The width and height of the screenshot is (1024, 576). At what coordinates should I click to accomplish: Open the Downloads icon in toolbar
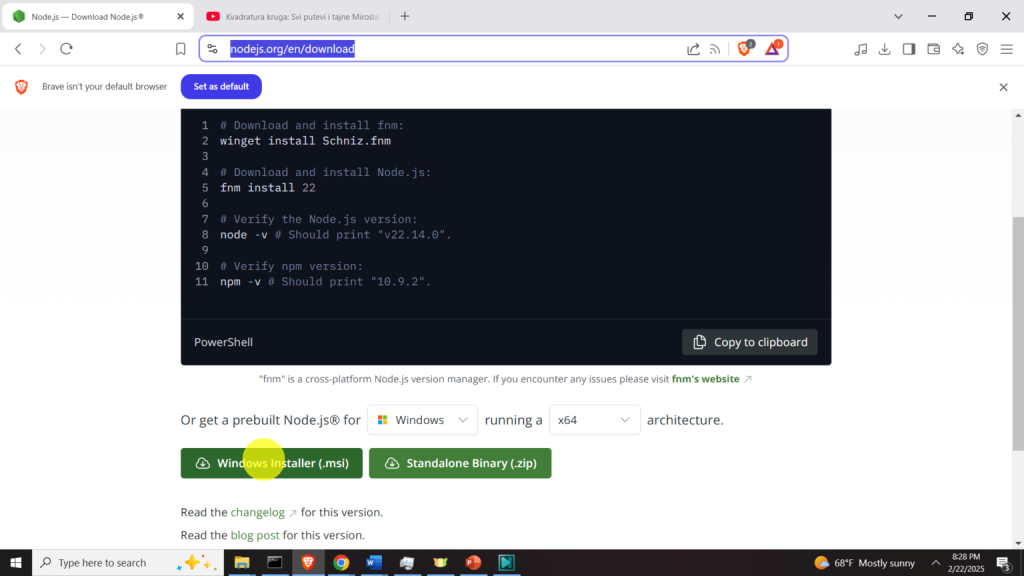(x=884, y=49)
